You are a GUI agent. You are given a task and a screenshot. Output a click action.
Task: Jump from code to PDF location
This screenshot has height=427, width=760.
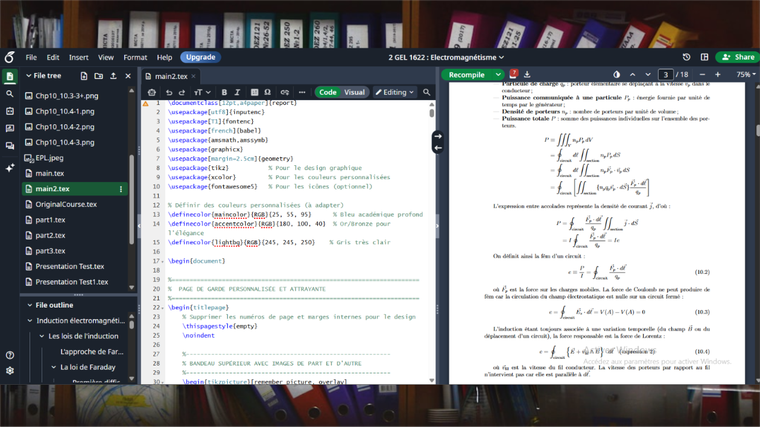438,136
